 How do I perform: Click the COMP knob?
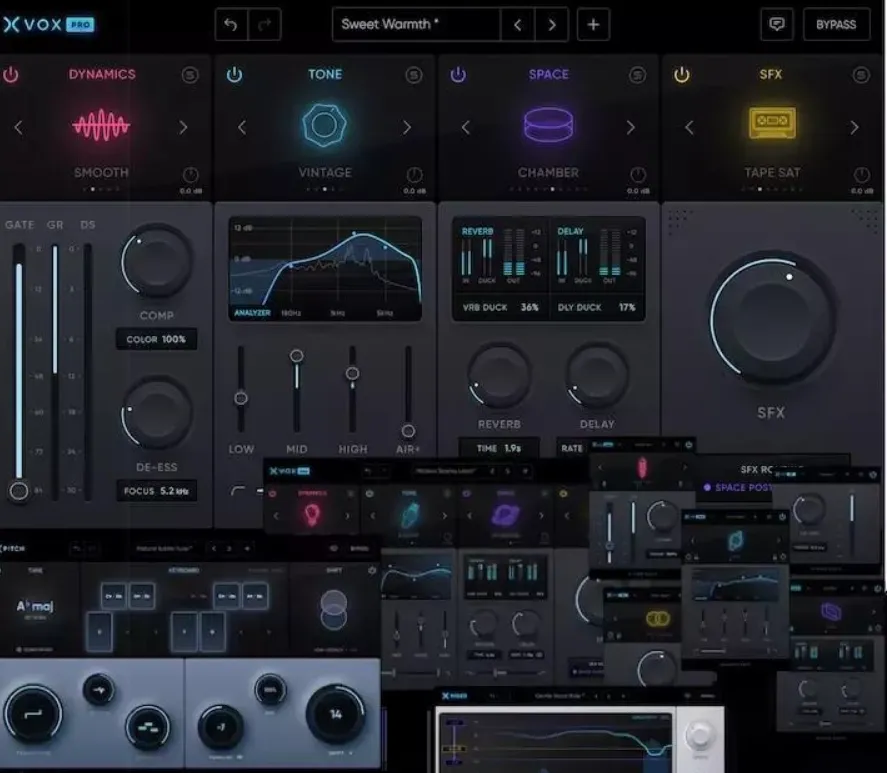click(x=157, y=261)
